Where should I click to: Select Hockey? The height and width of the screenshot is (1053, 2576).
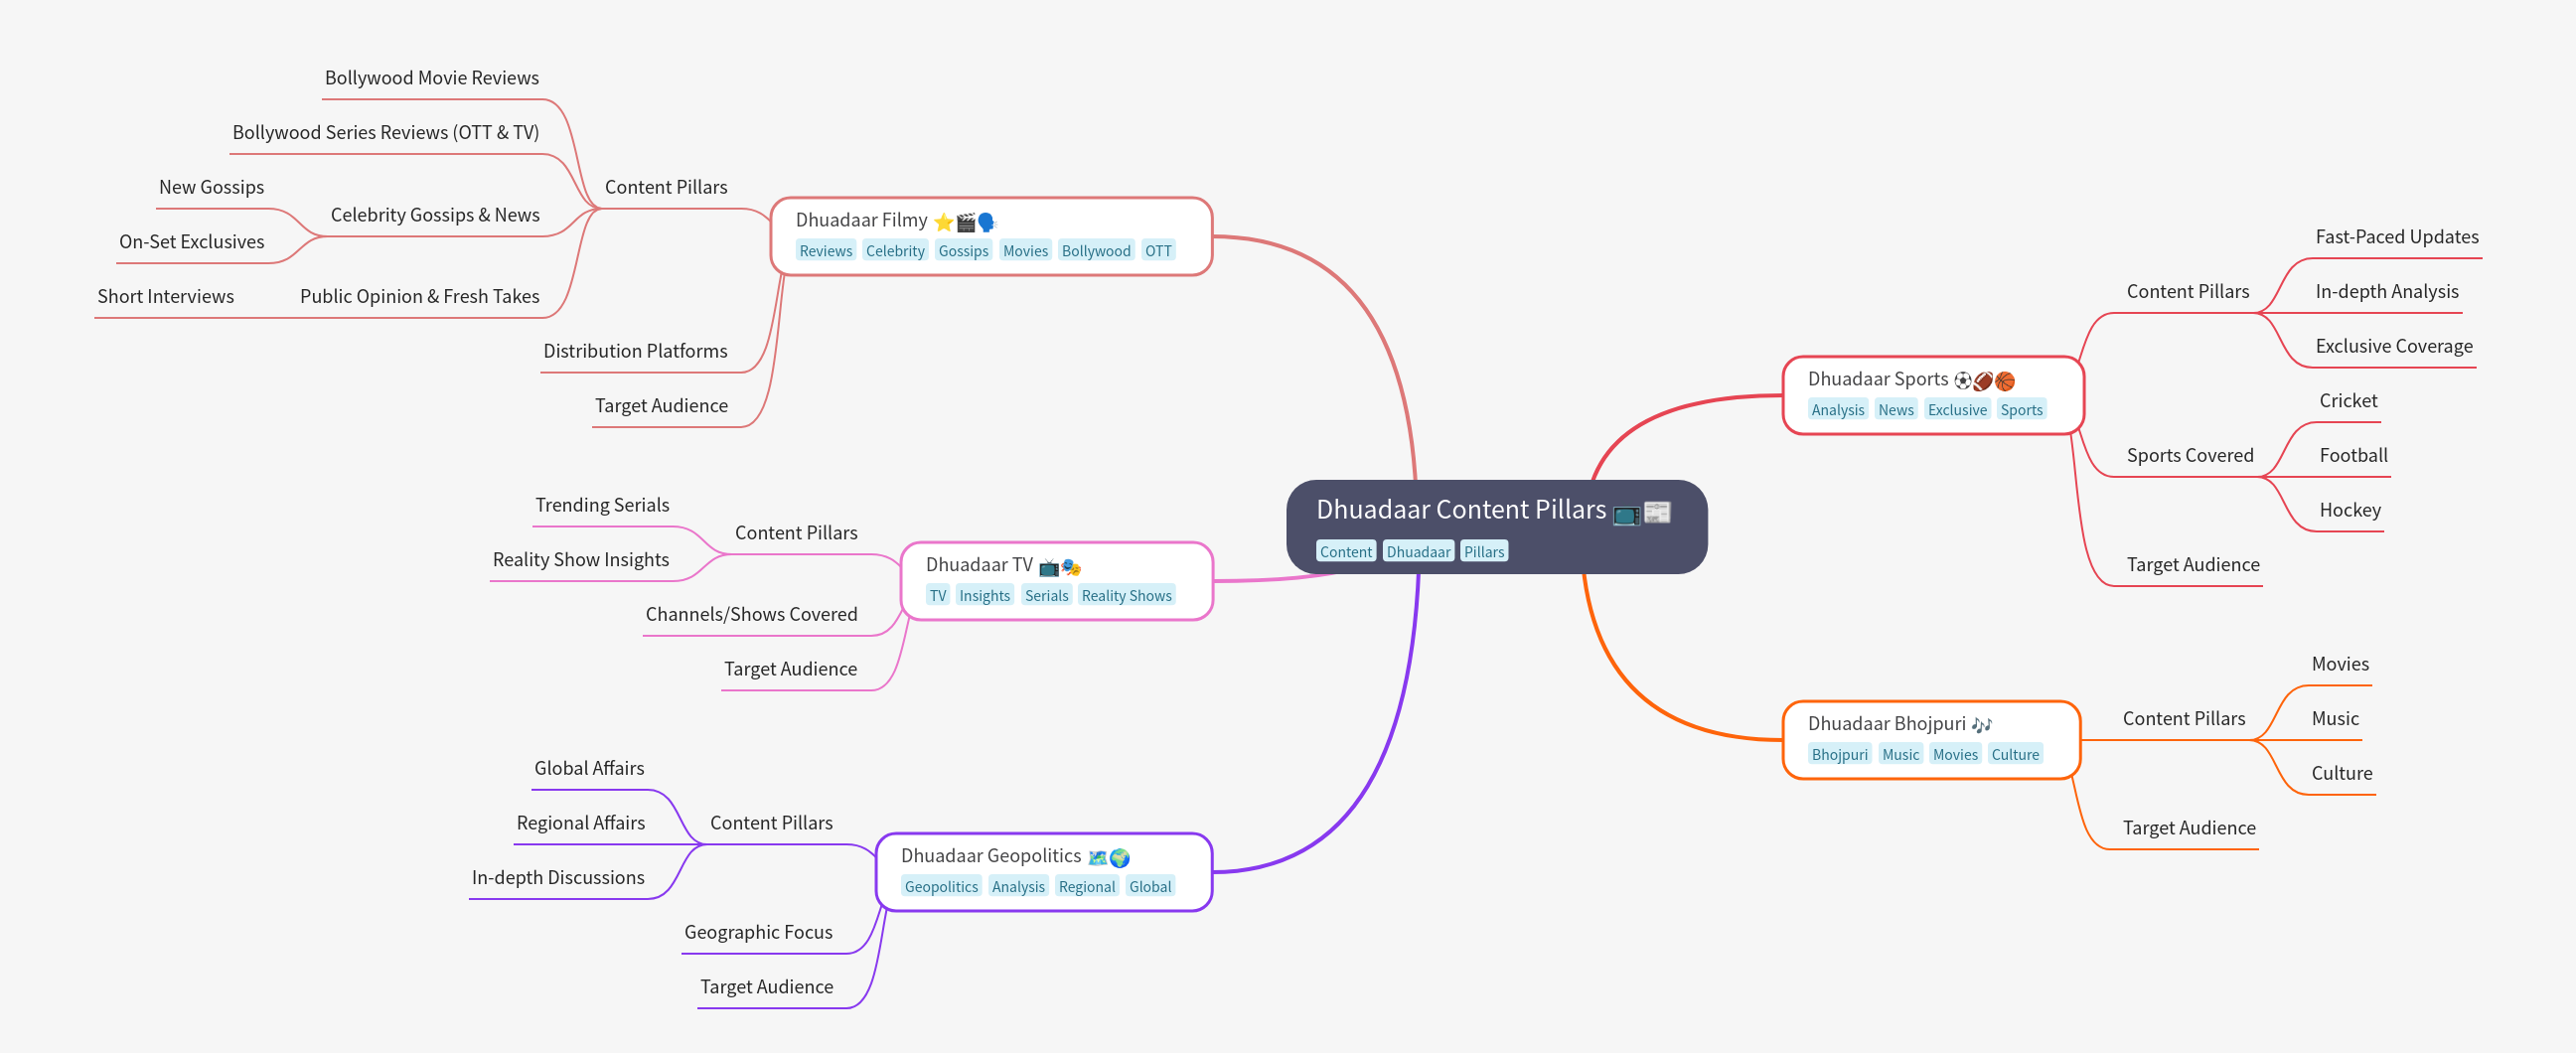coord(2349,510)
